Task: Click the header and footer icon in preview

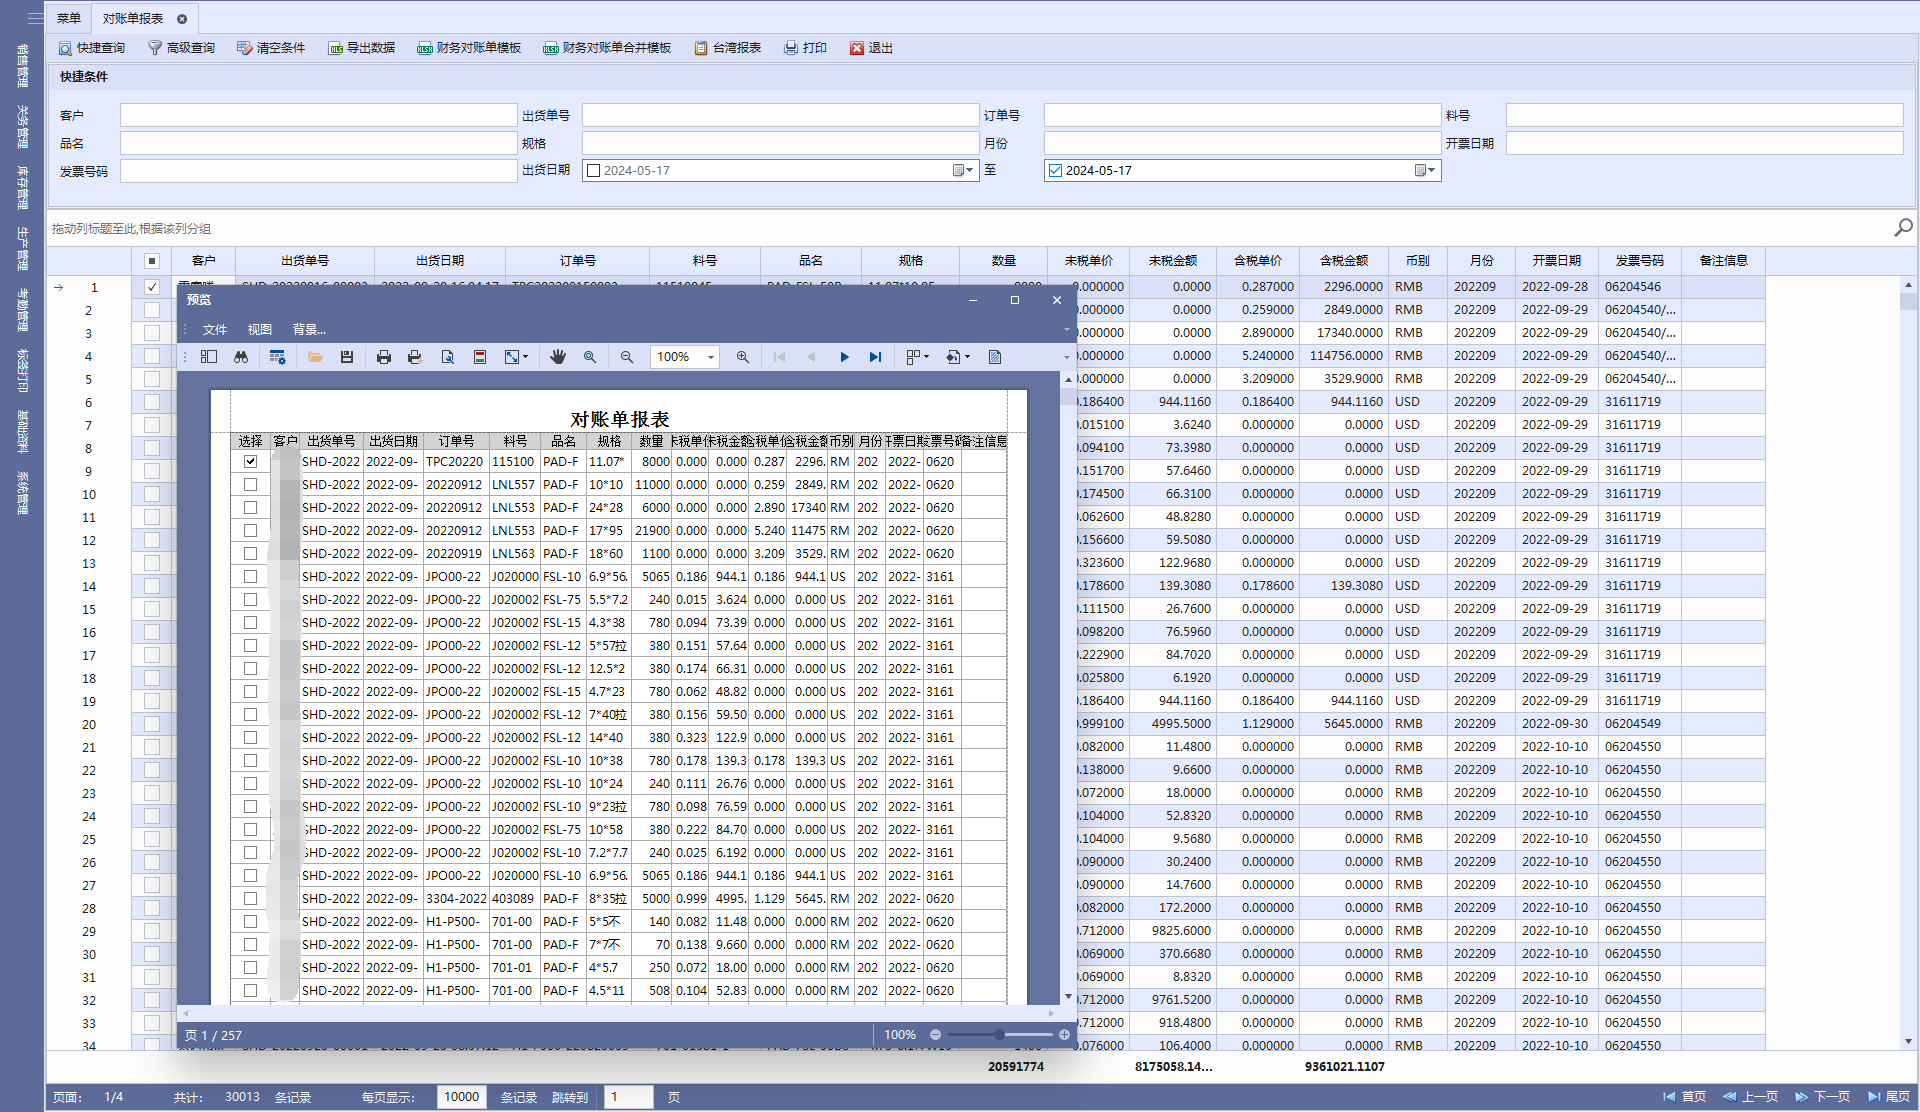Action: point(480,357)
